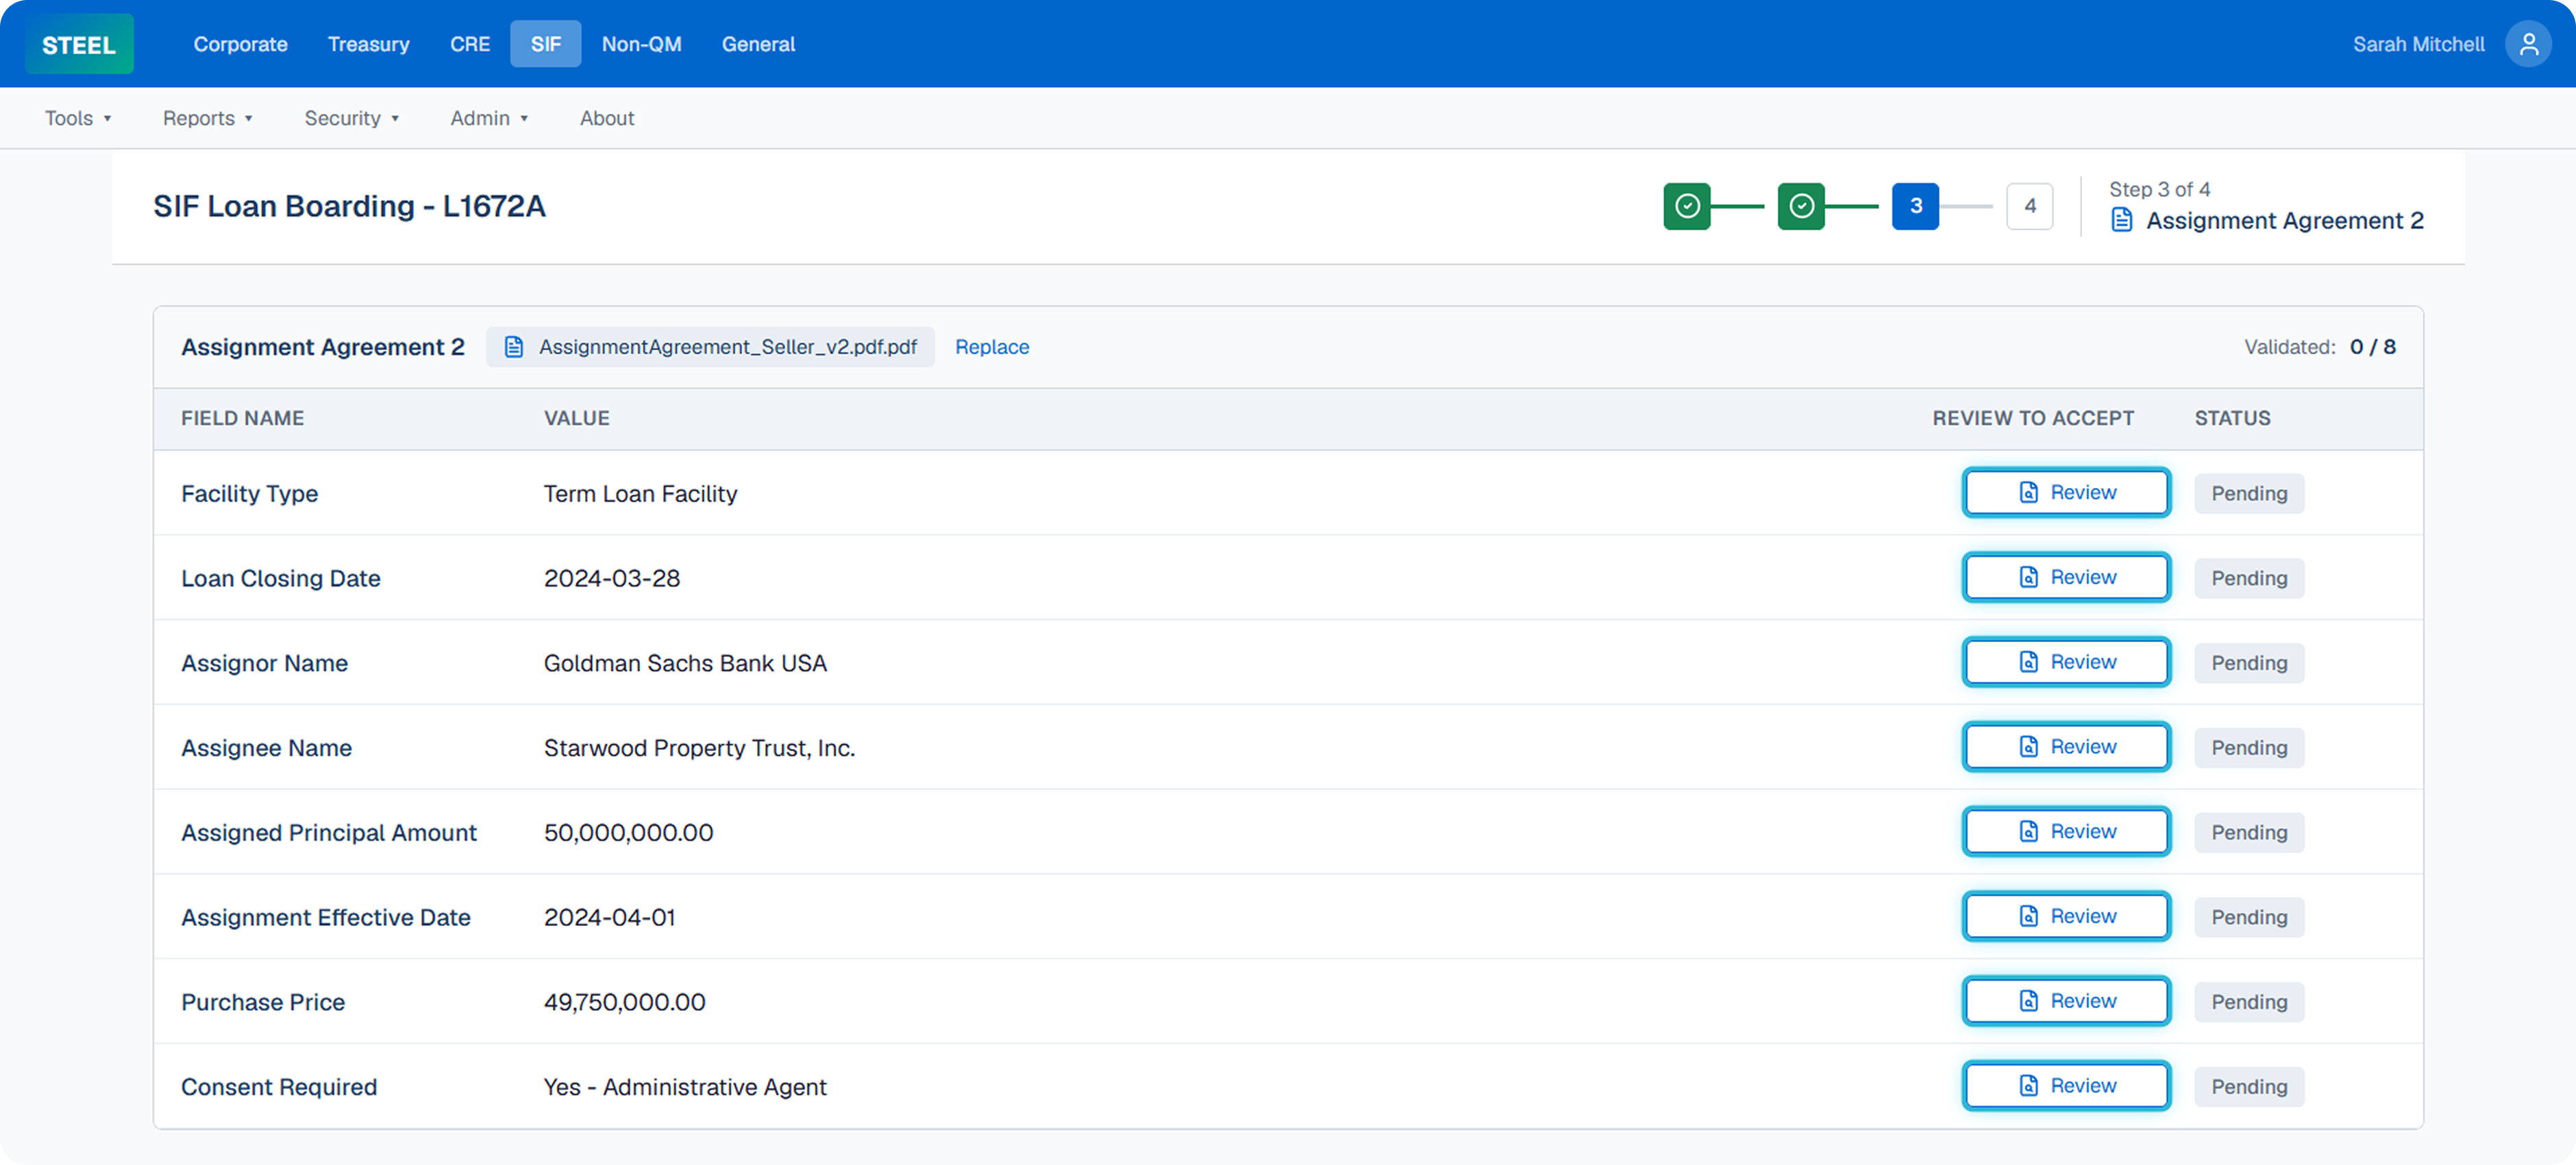Image resolution: width=2576 pixels, height=1165 pixels.
Task: Click Pending status for Assignee Name
Action: click(x=2249, y=748)
